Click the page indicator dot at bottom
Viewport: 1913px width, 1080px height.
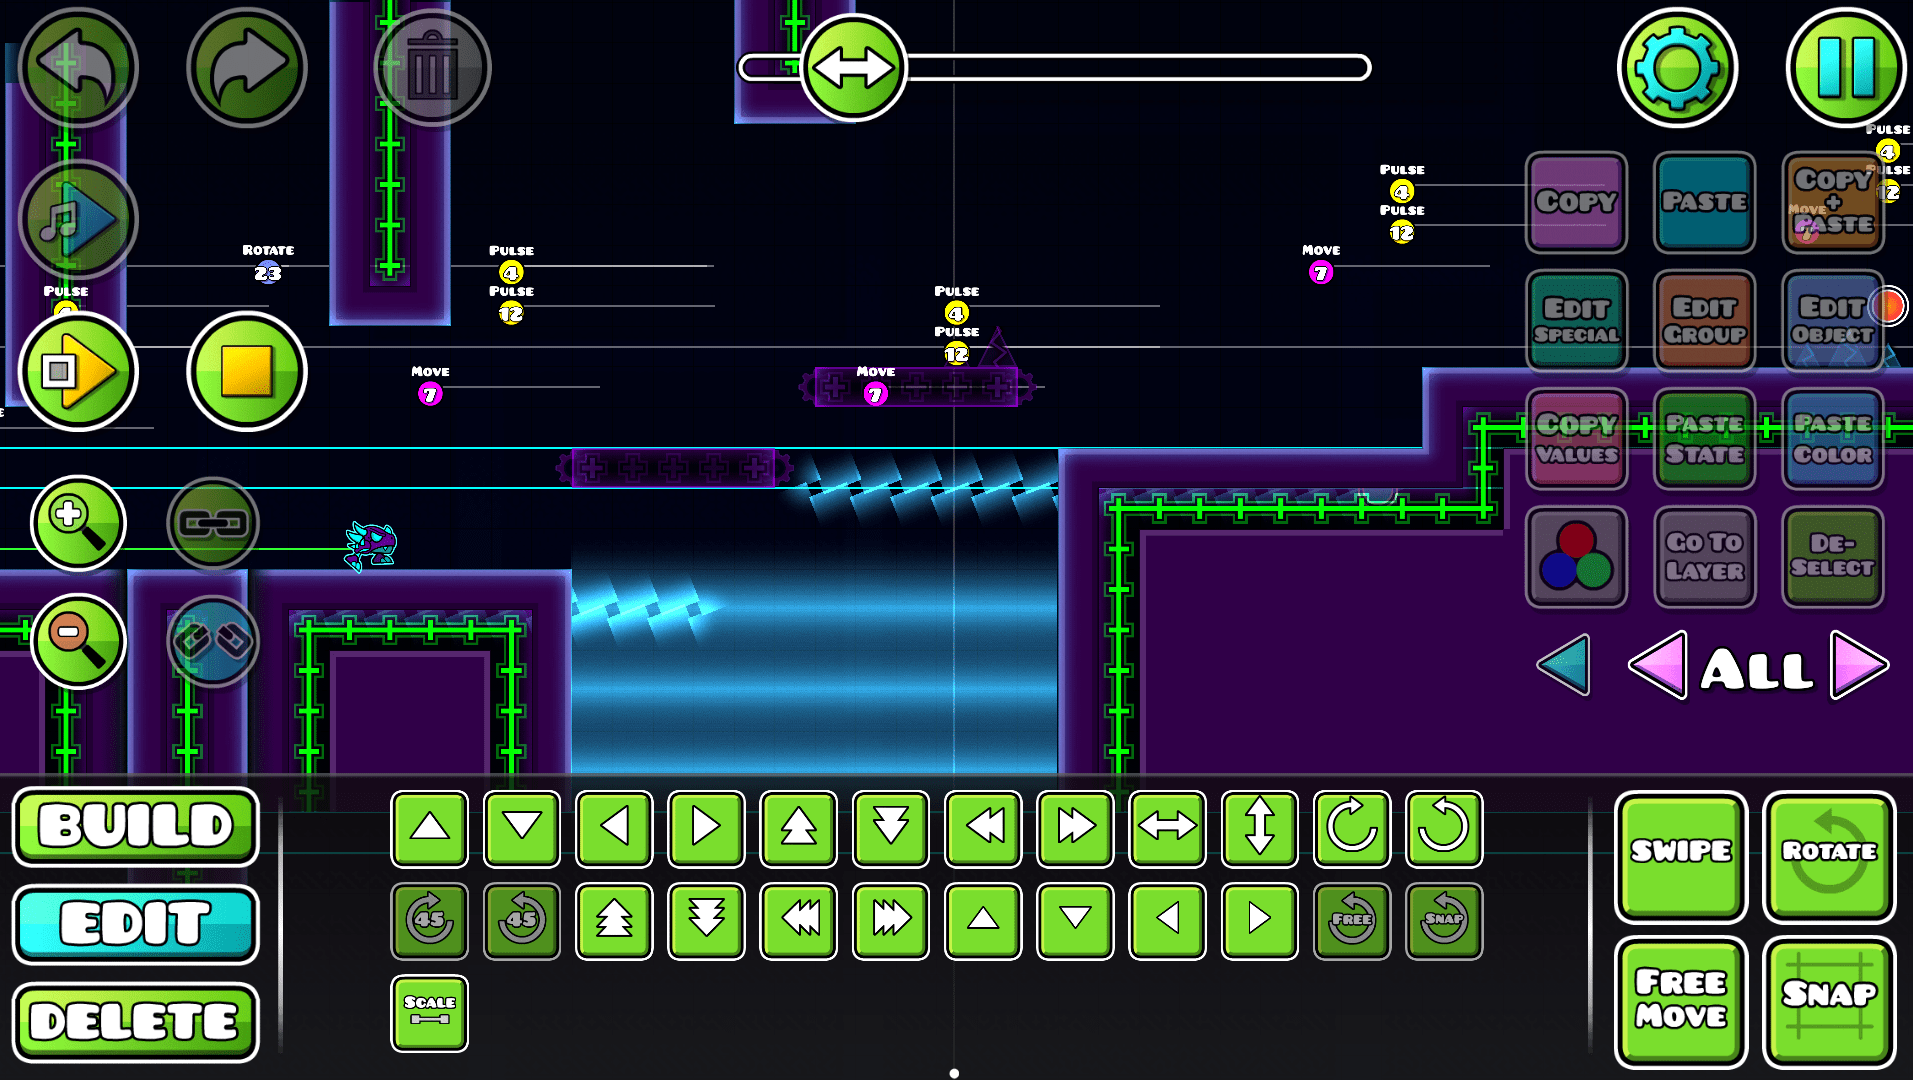(x=954, y=1073)
